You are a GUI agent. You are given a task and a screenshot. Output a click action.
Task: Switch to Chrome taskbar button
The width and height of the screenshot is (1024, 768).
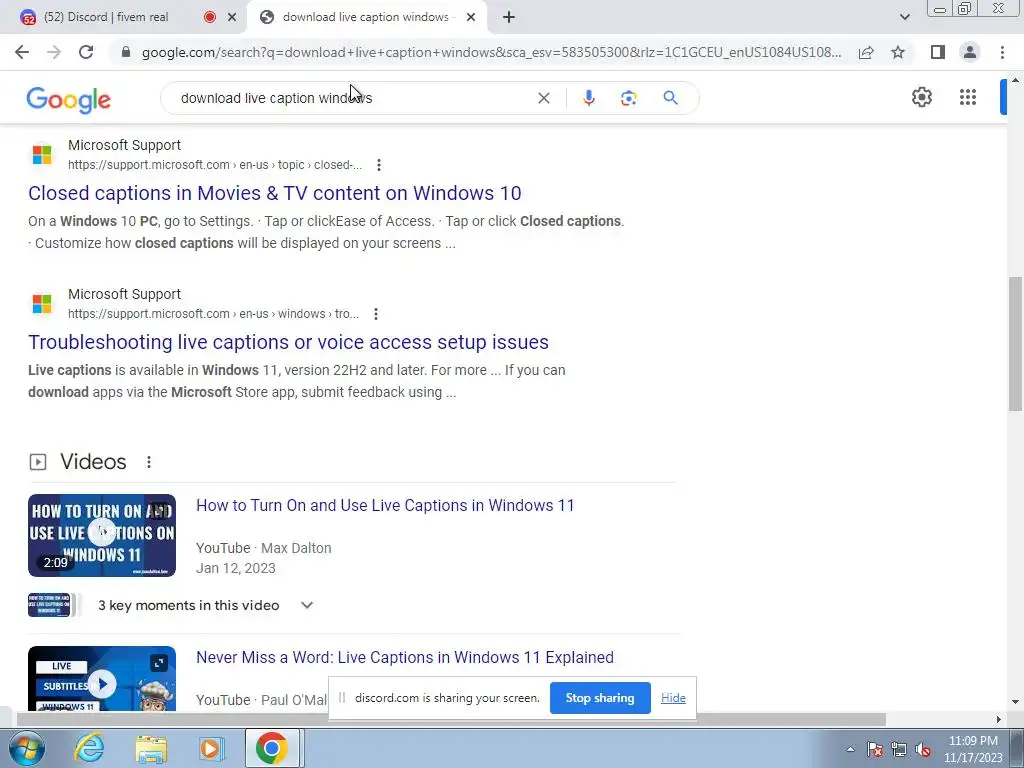272,748
